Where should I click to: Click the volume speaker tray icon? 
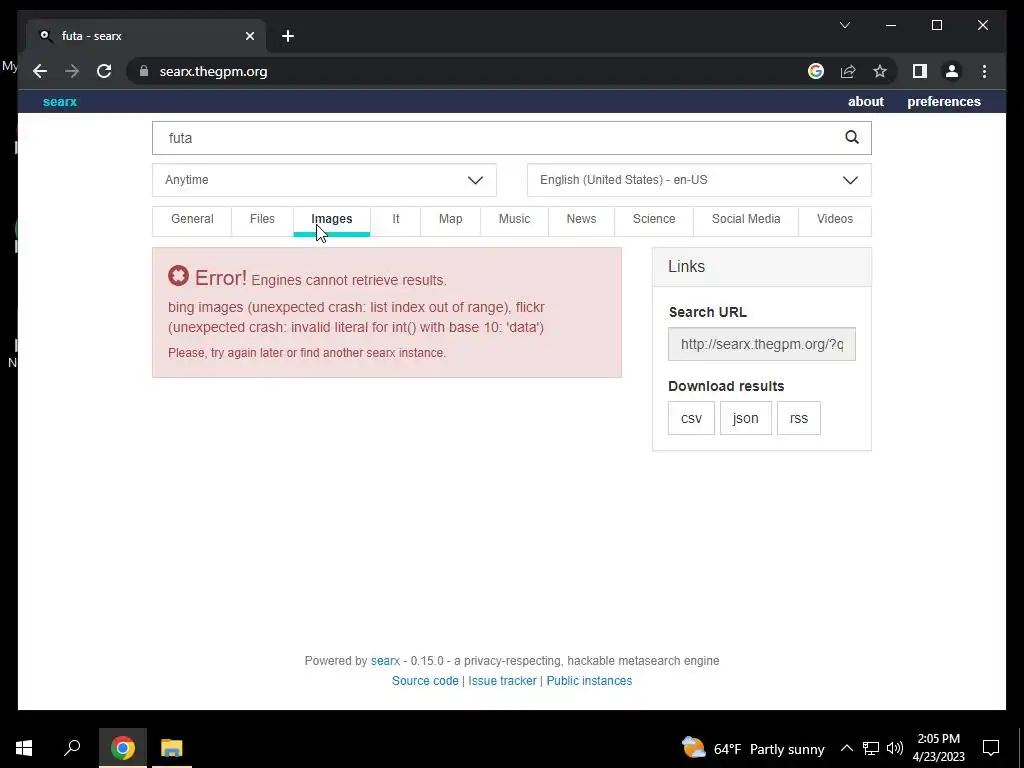[895, 748]
